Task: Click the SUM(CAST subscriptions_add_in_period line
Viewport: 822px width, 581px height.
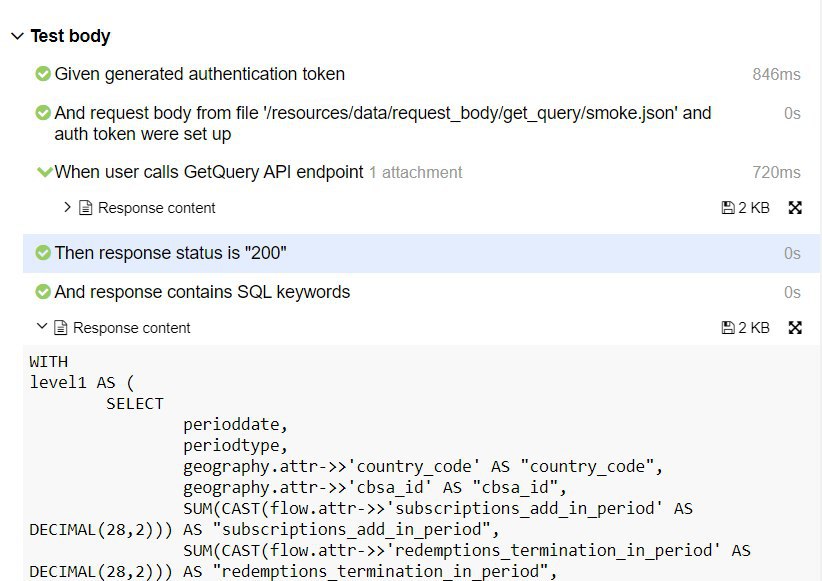Action: 438,509
